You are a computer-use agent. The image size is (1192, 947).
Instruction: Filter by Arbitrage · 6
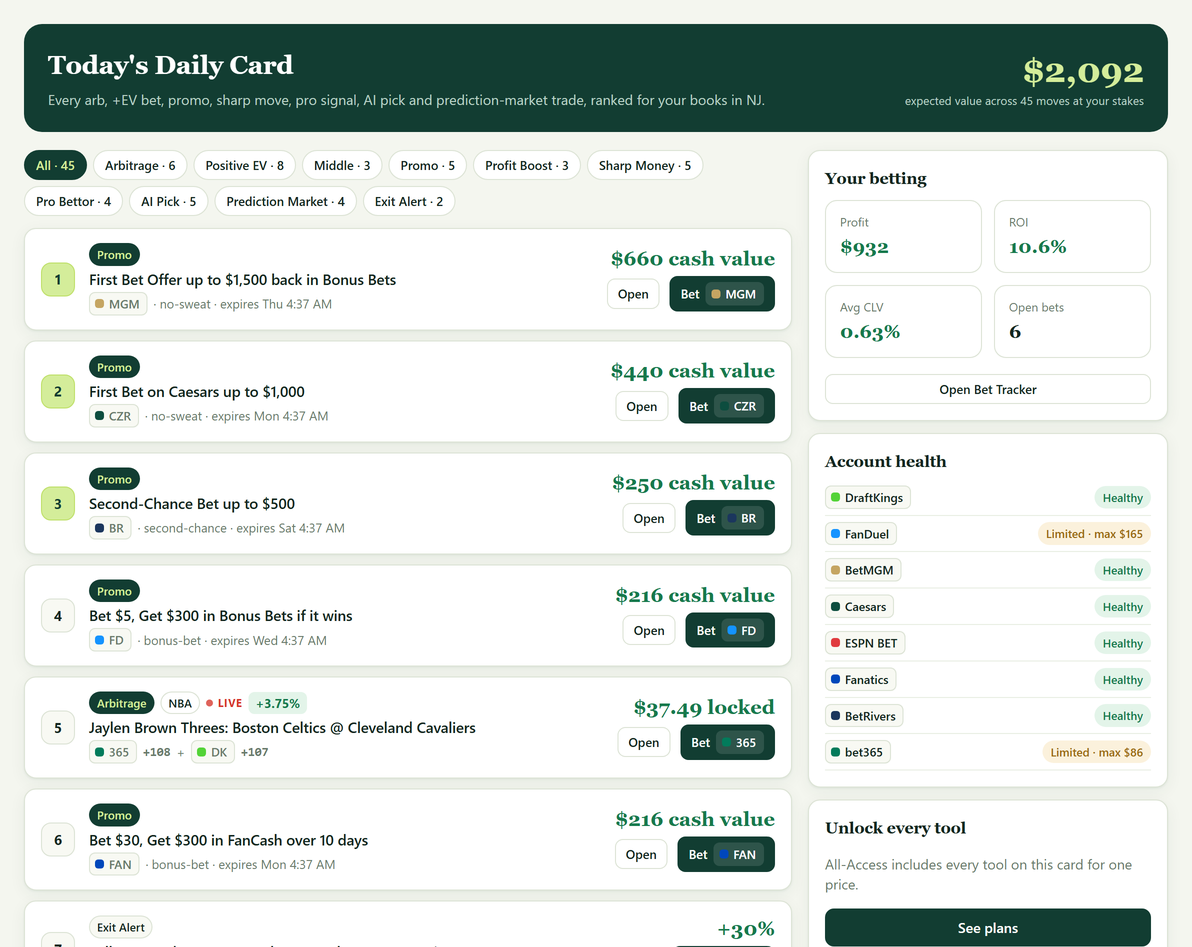point(140,166)
